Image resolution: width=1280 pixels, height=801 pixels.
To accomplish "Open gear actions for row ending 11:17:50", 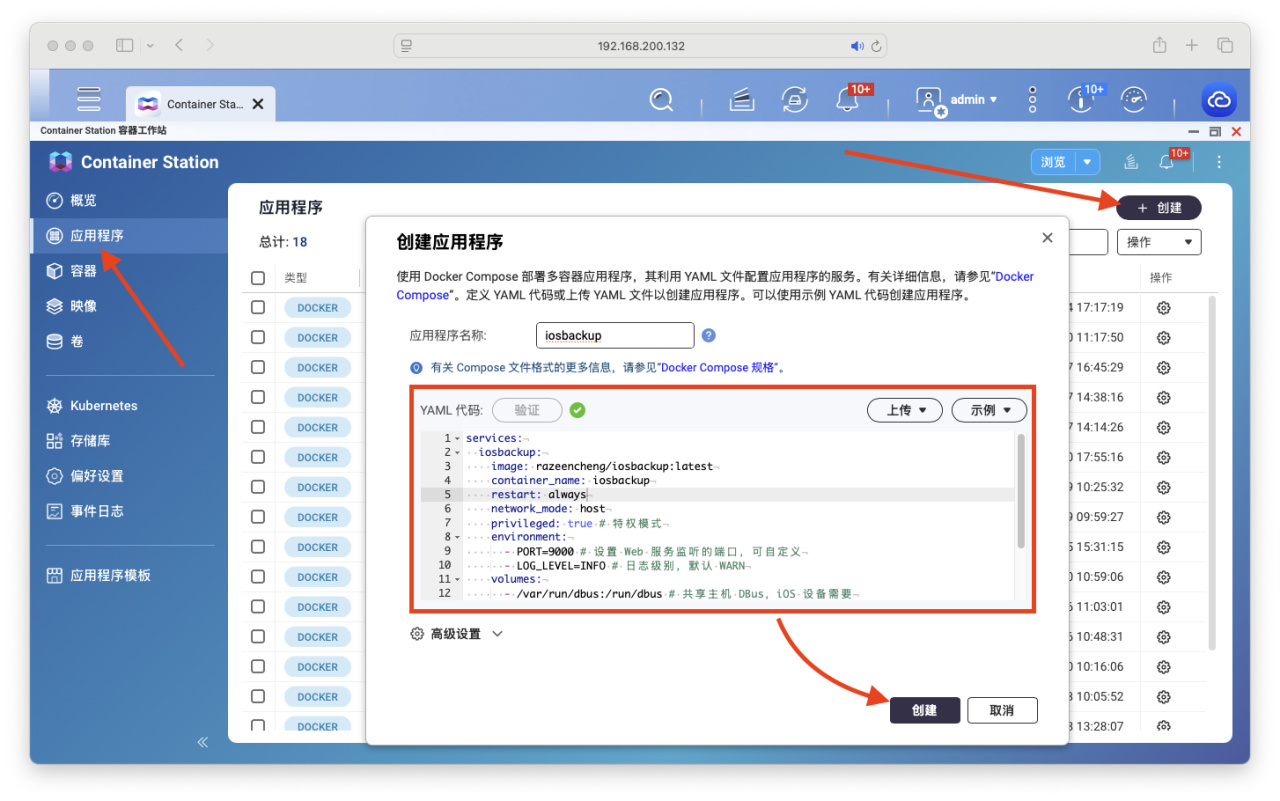I will point(1163,338).
